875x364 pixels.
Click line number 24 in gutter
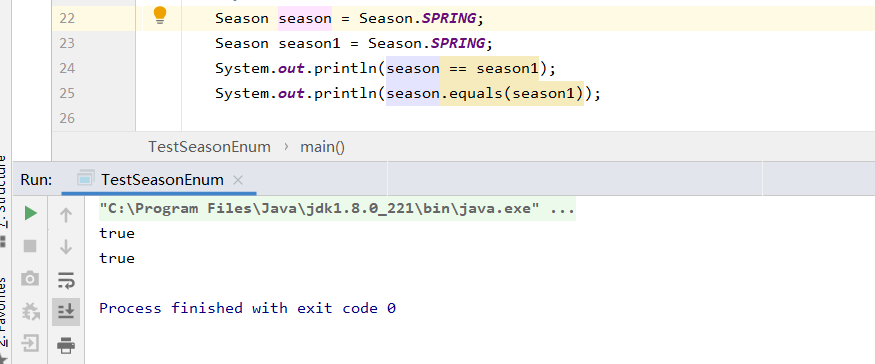67,68
